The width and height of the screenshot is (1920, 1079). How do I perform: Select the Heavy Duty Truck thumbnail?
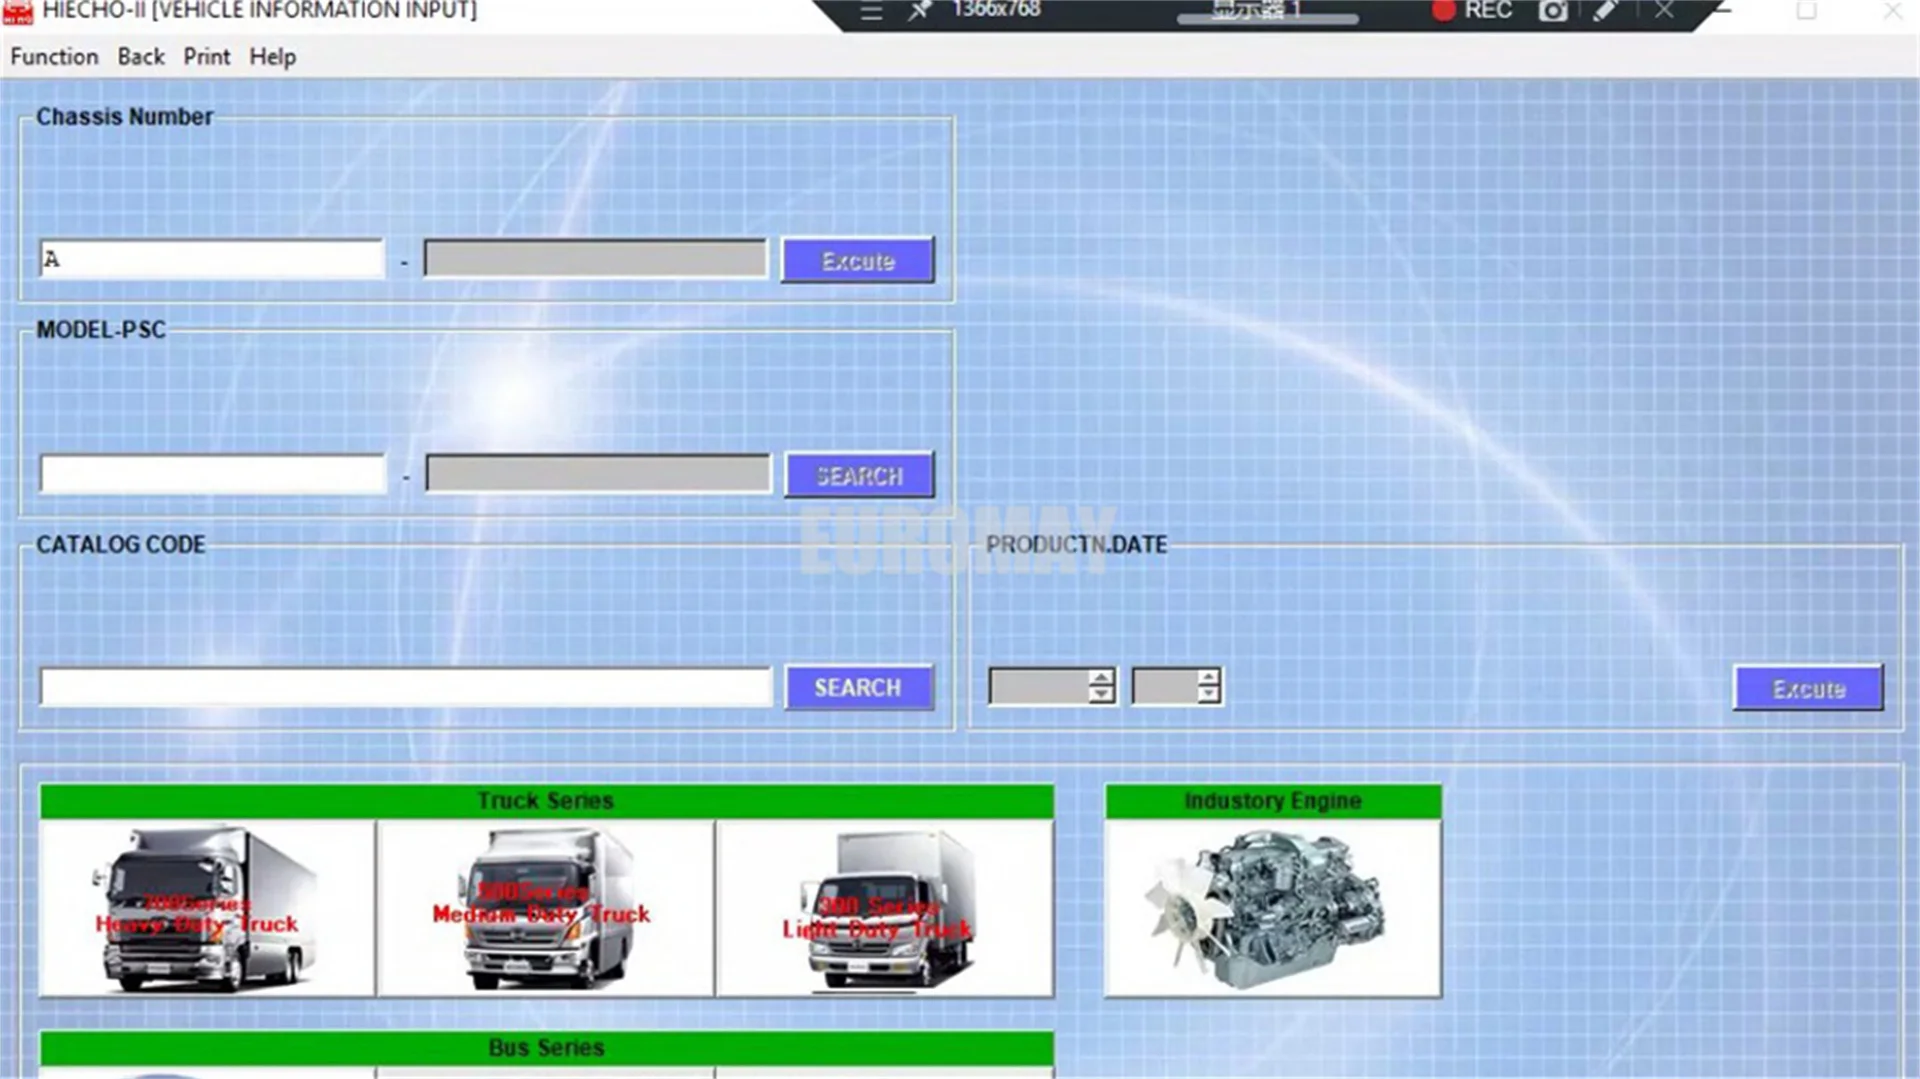point(207,908)
